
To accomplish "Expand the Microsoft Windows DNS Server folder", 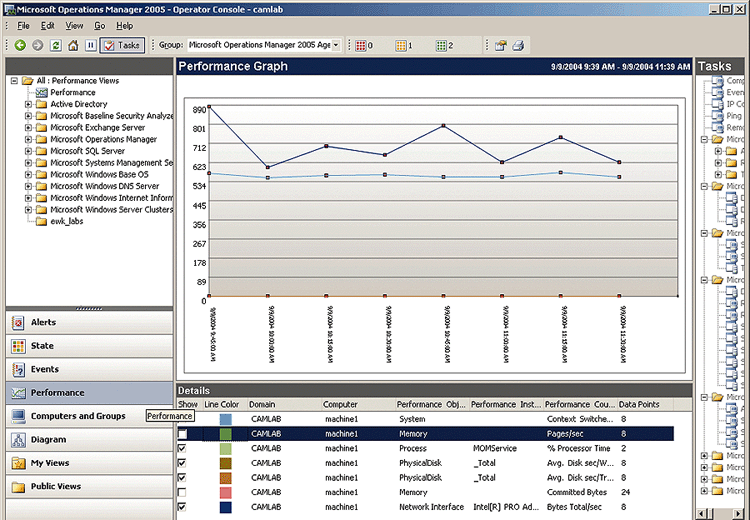I will tap(28, 186).
